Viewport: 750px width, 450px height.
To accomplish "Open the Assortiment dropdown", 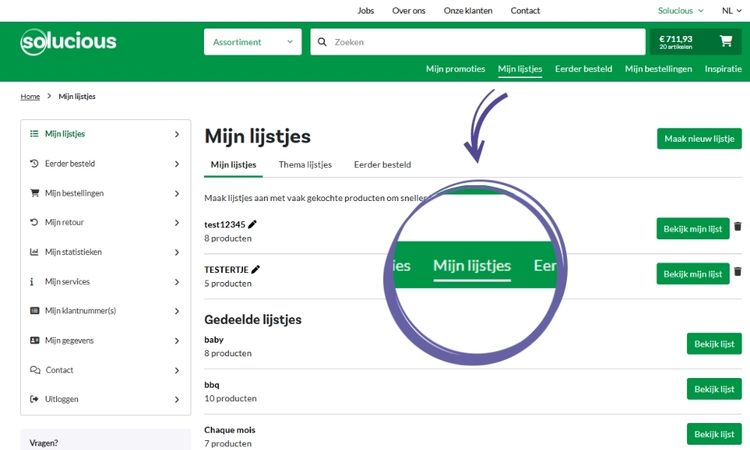I will pyautogui.click(x=252, y=42).
